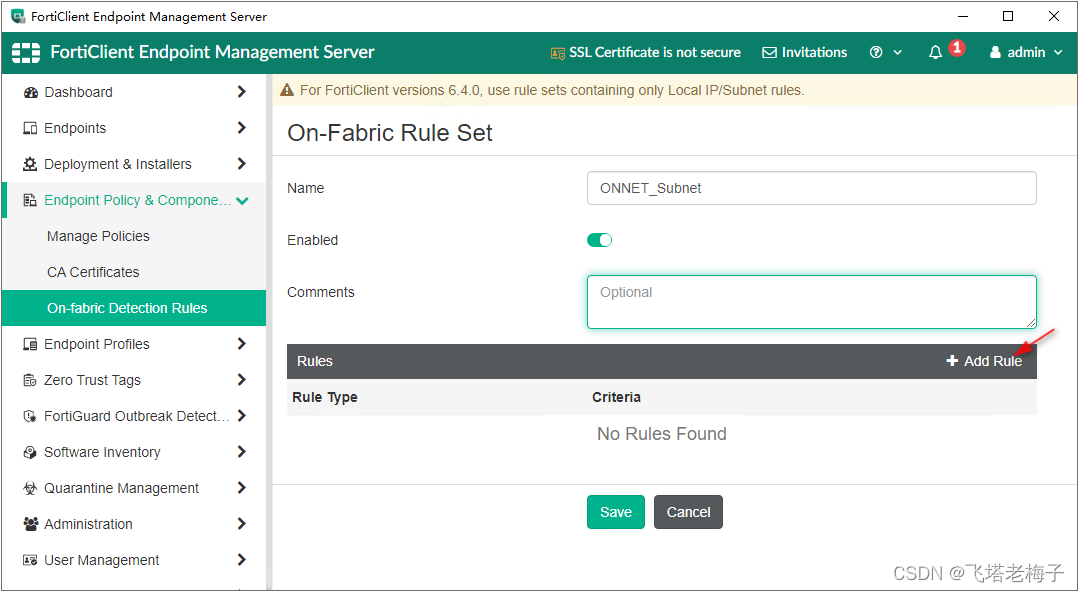Screen dimensions: 1079x592
Task: Click the Endpoint Policy & Components icon
Action: coord(30,200)
